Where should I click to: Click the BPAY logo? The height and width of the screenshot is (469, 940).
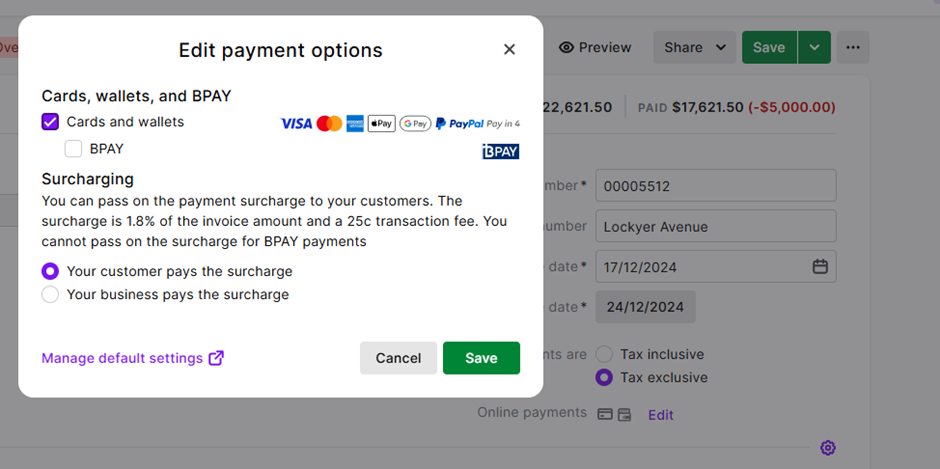coord(500,152)
